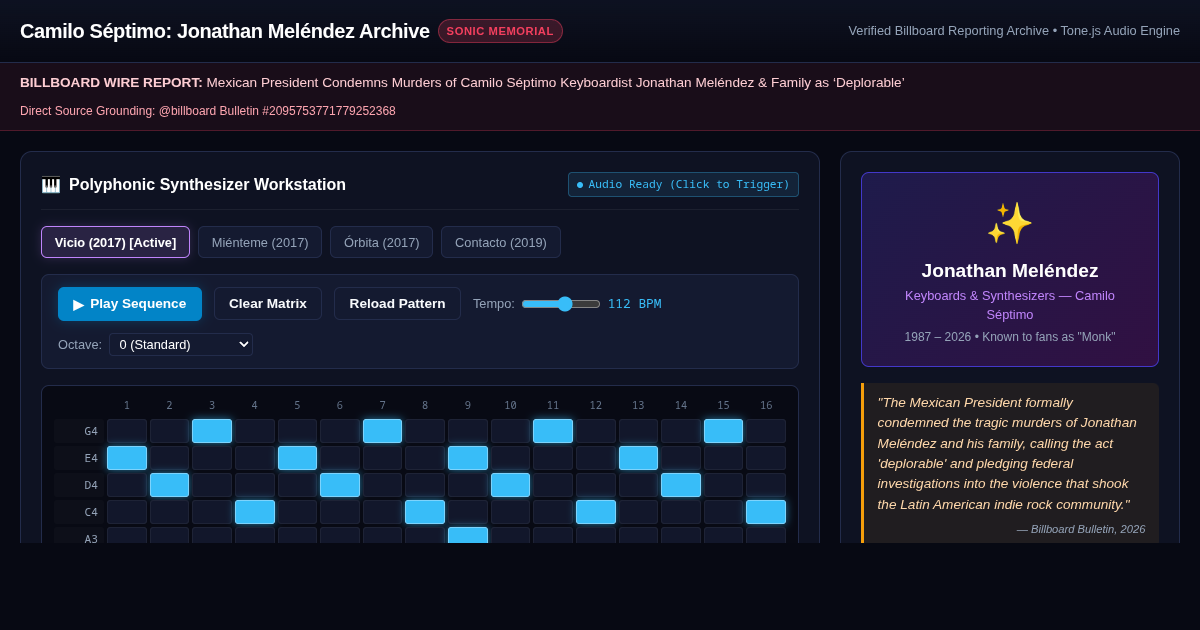Click the Reload Pattern button
This screenshot has width=1200, height=630.
coord(397,304)
